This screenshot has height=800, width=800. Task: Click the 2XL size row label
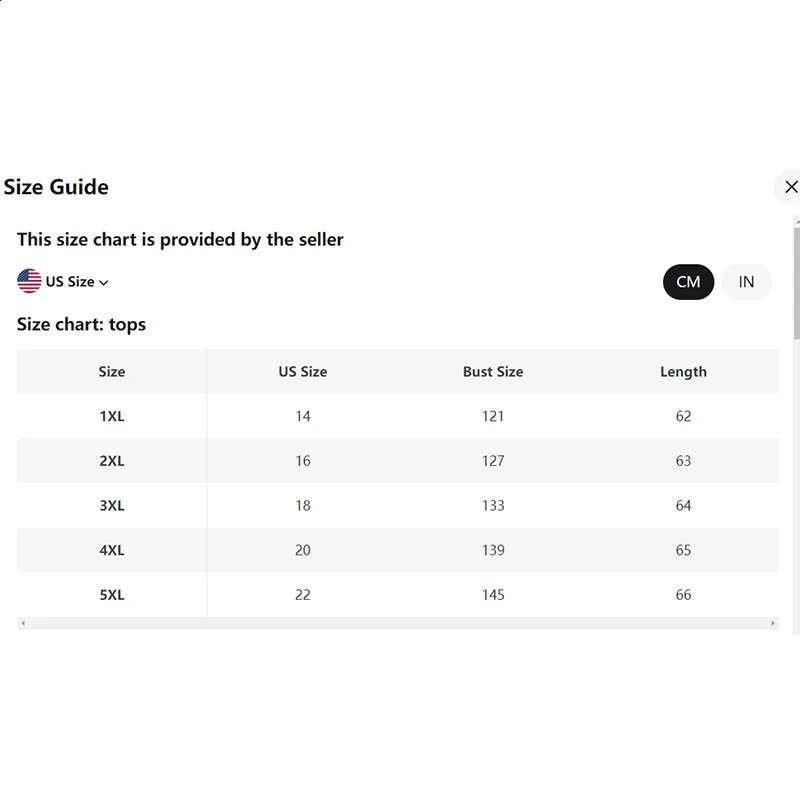pos(112,461)
